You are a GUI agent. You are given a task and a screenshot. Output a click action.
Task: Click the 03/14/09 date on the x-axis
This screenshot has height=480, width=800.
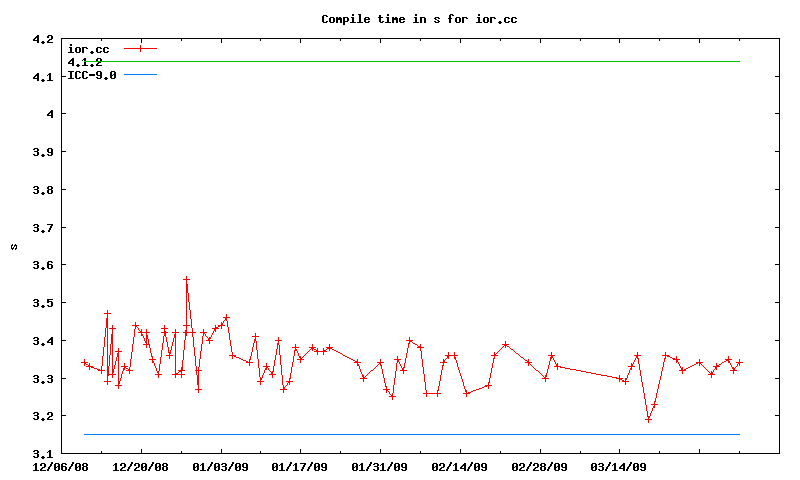[x=618, y=467]
